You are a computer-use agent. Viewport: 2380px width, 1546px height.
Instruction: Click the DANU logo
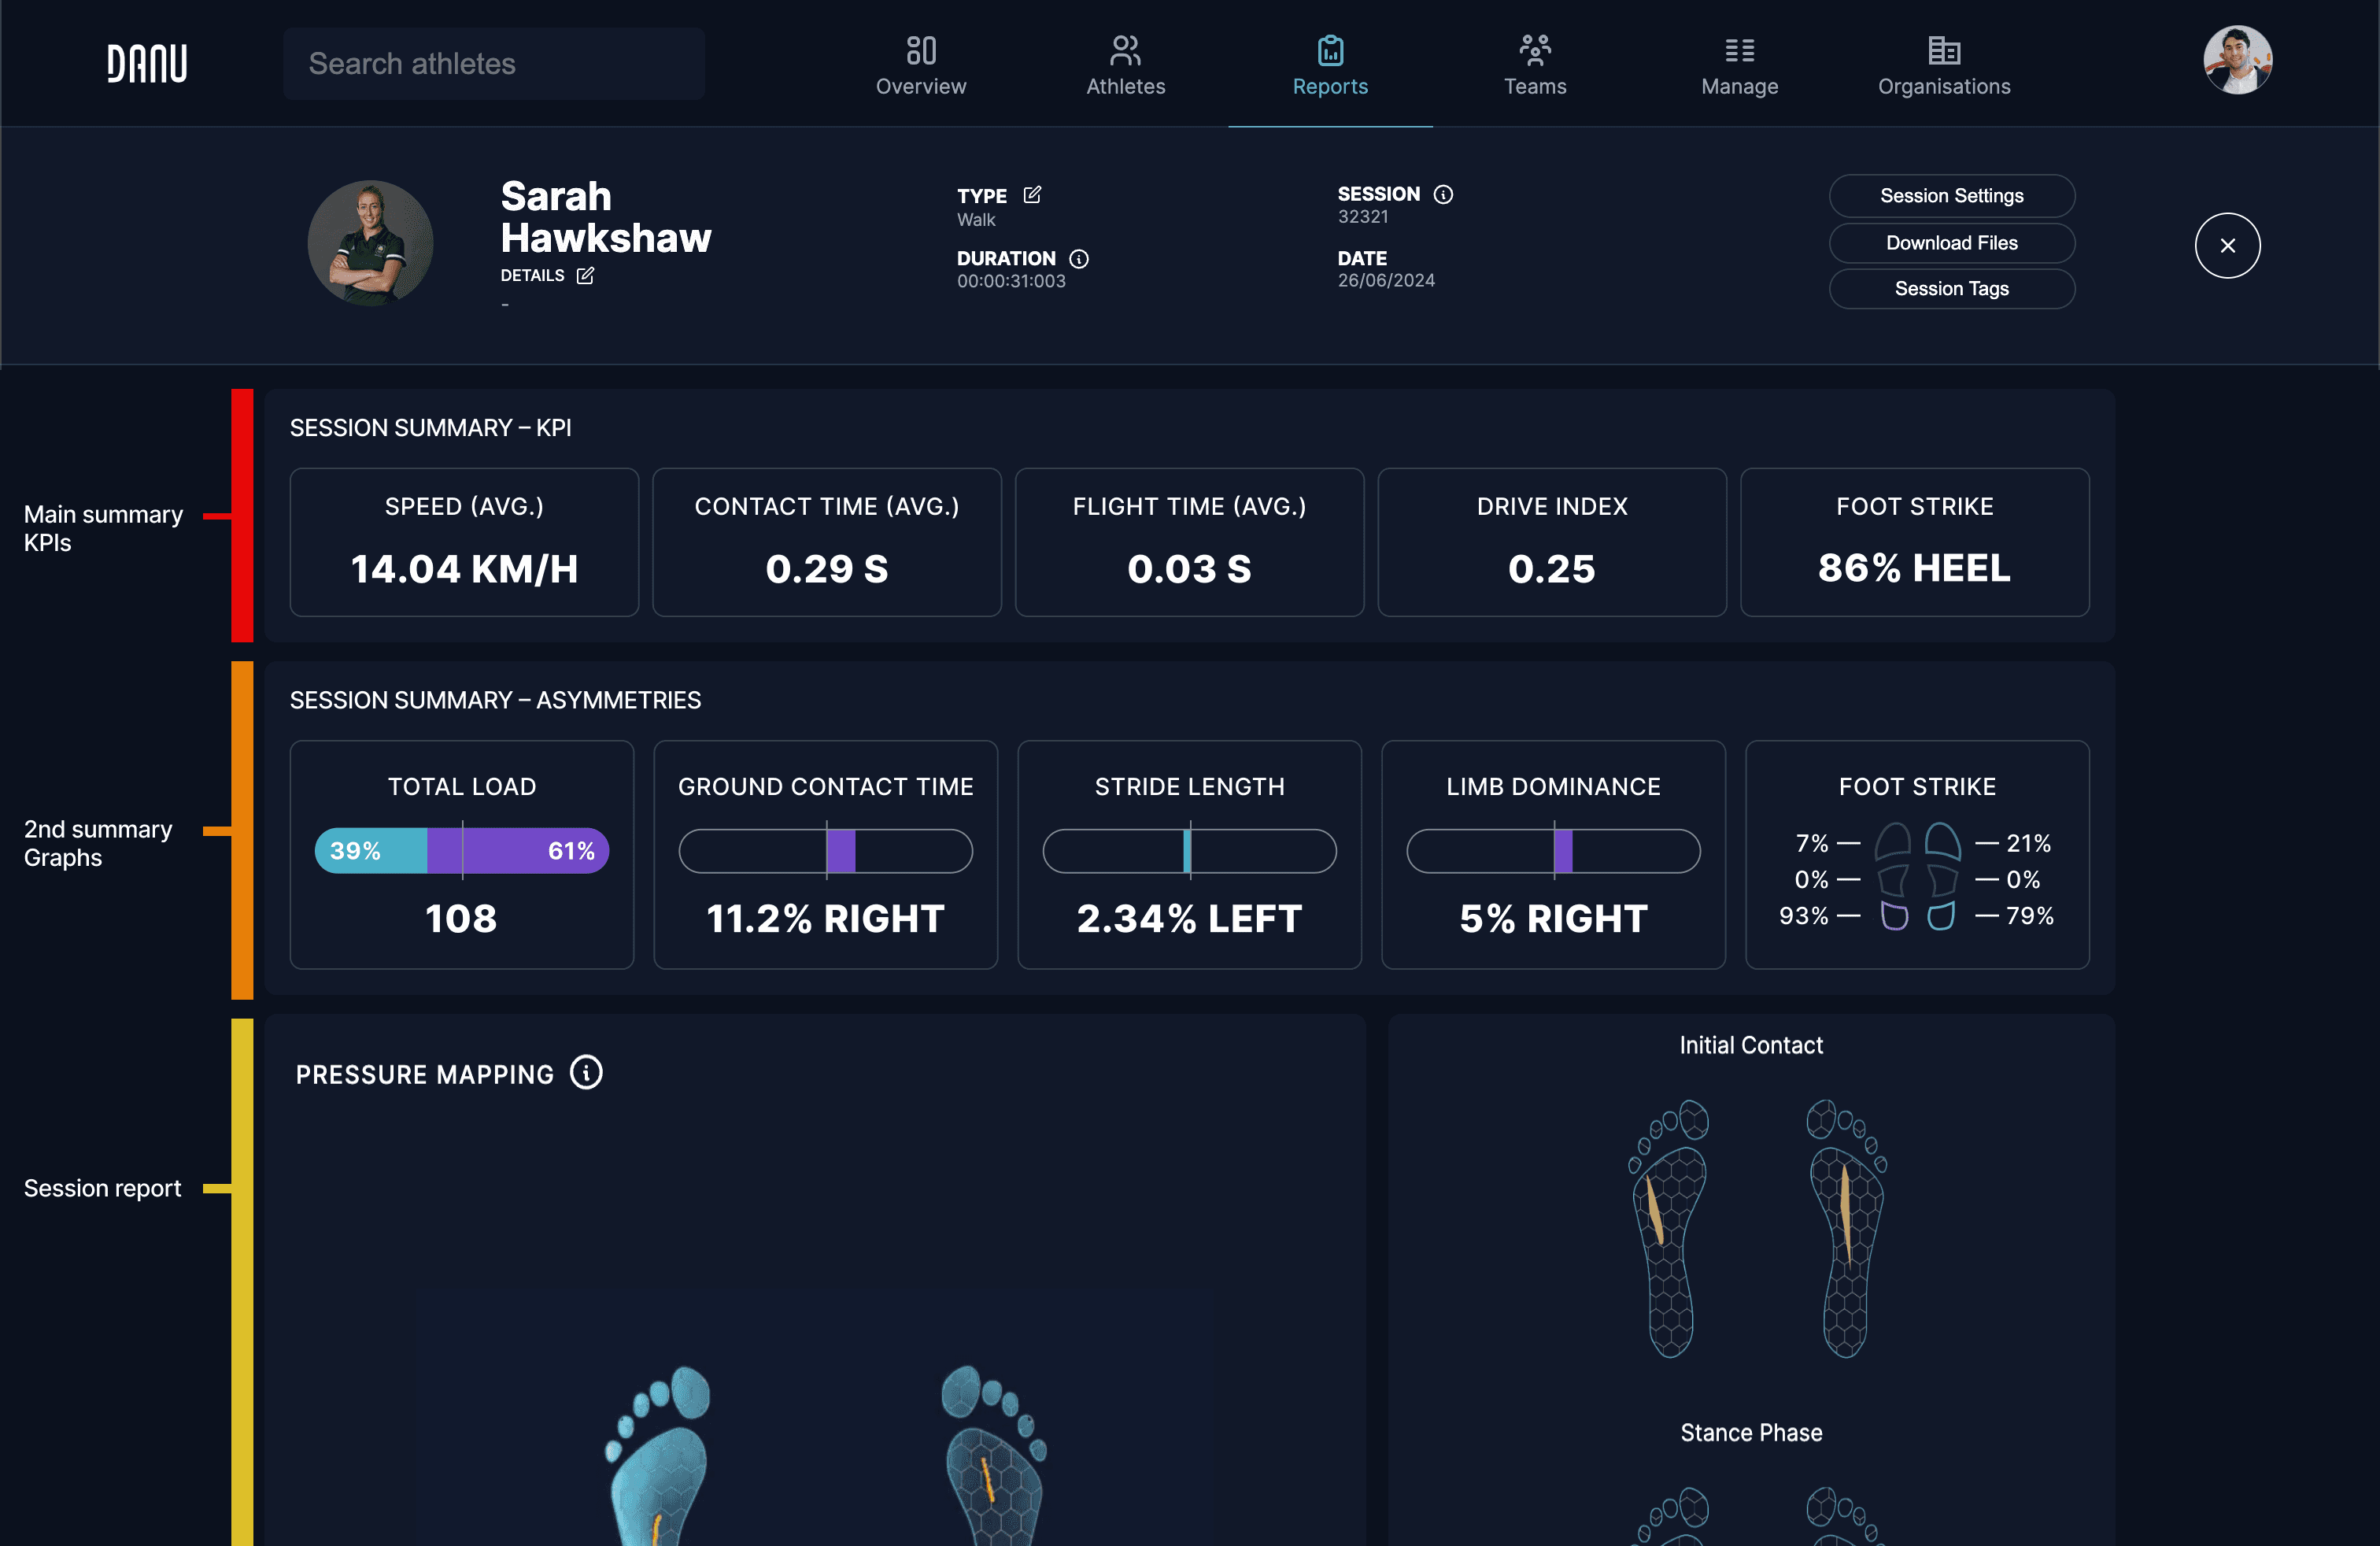pyautogui.click(x=147, y=63)
